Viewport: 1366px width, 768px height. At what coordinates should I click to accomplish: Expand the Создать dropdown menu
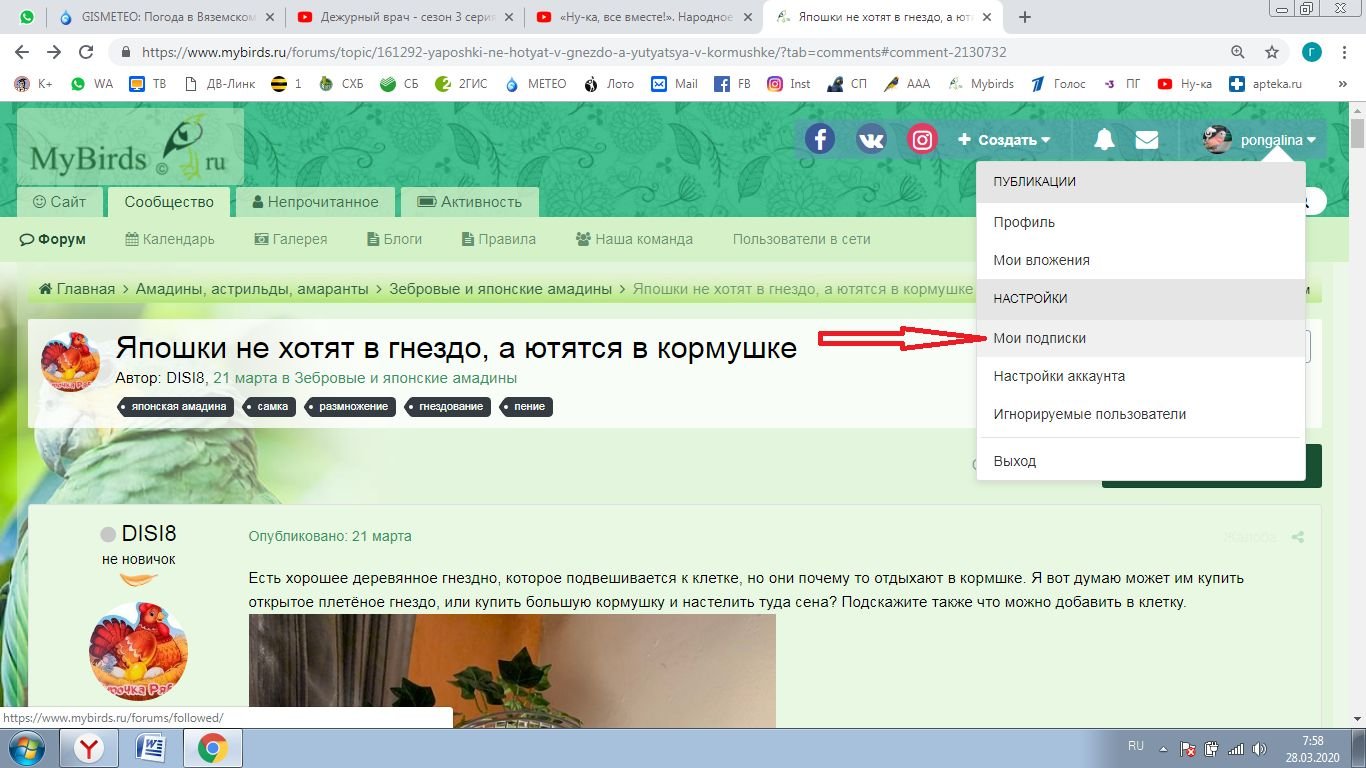(1004, 140)
